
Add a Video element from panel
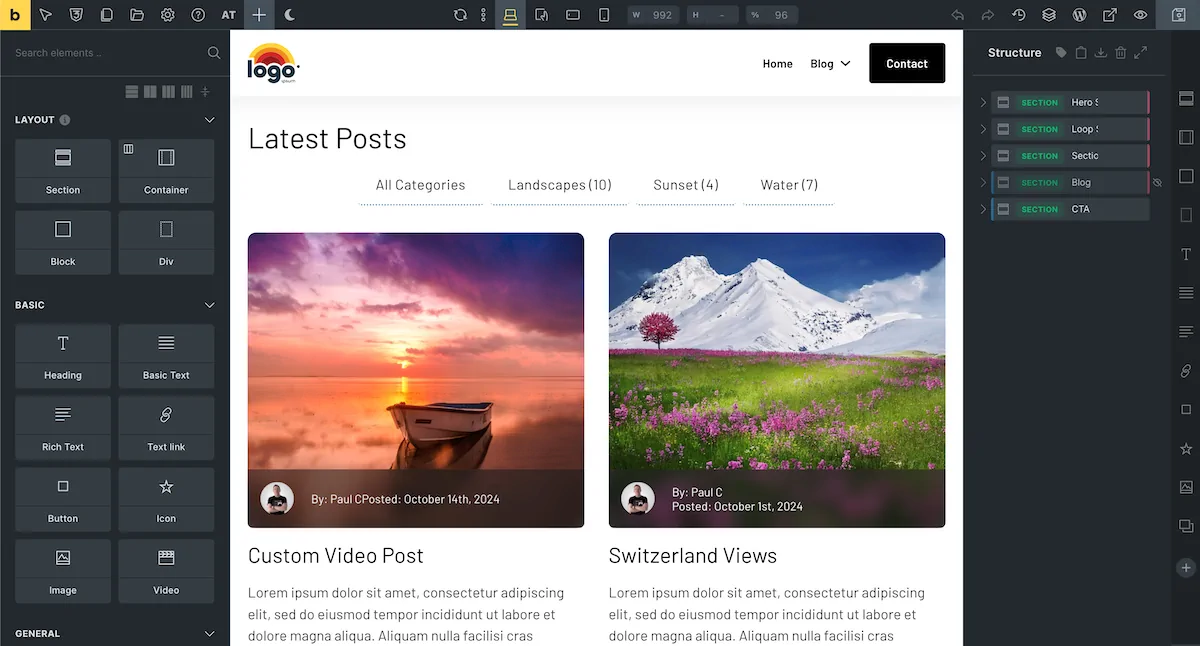166,571
